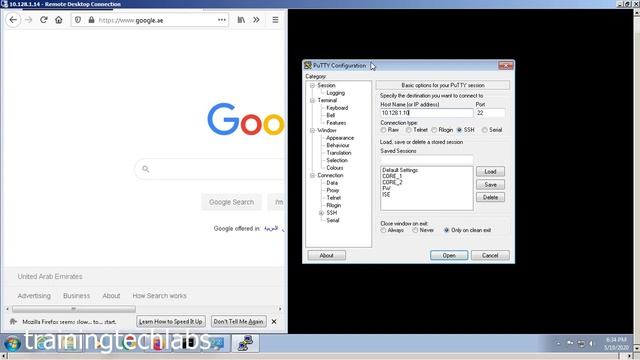Cancel the PuTTY Configuration dialog

pos(490,255)
